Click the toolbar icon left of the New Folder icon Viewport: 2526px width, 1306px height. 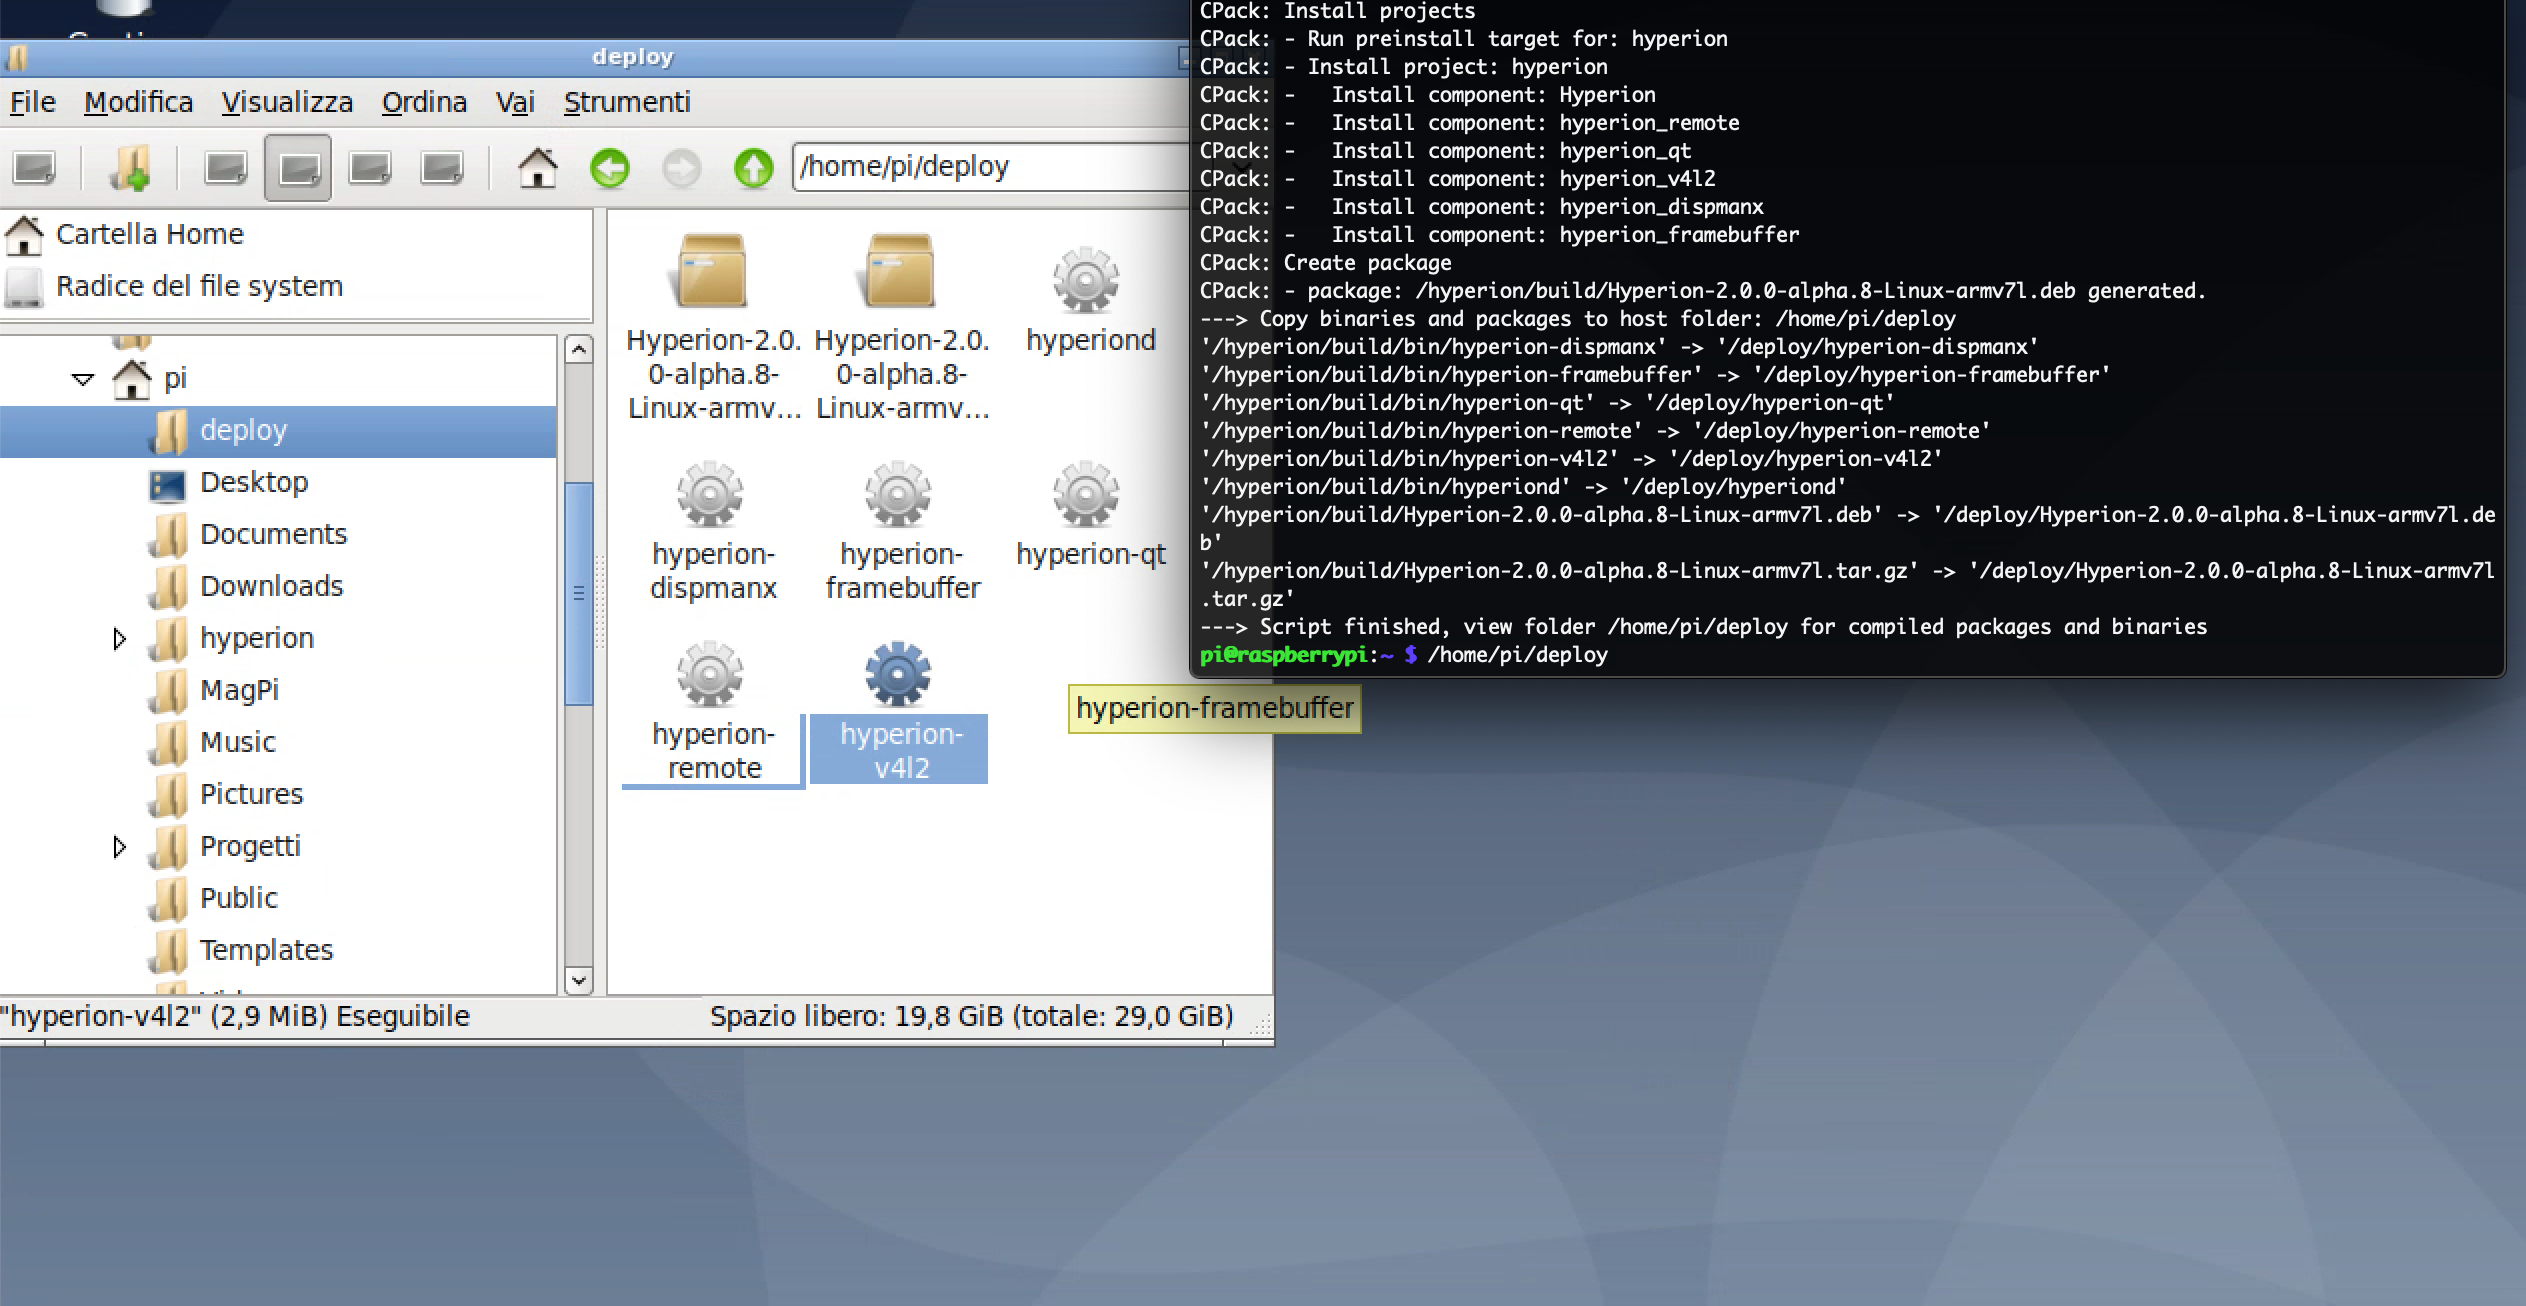(x=34, y=168)
